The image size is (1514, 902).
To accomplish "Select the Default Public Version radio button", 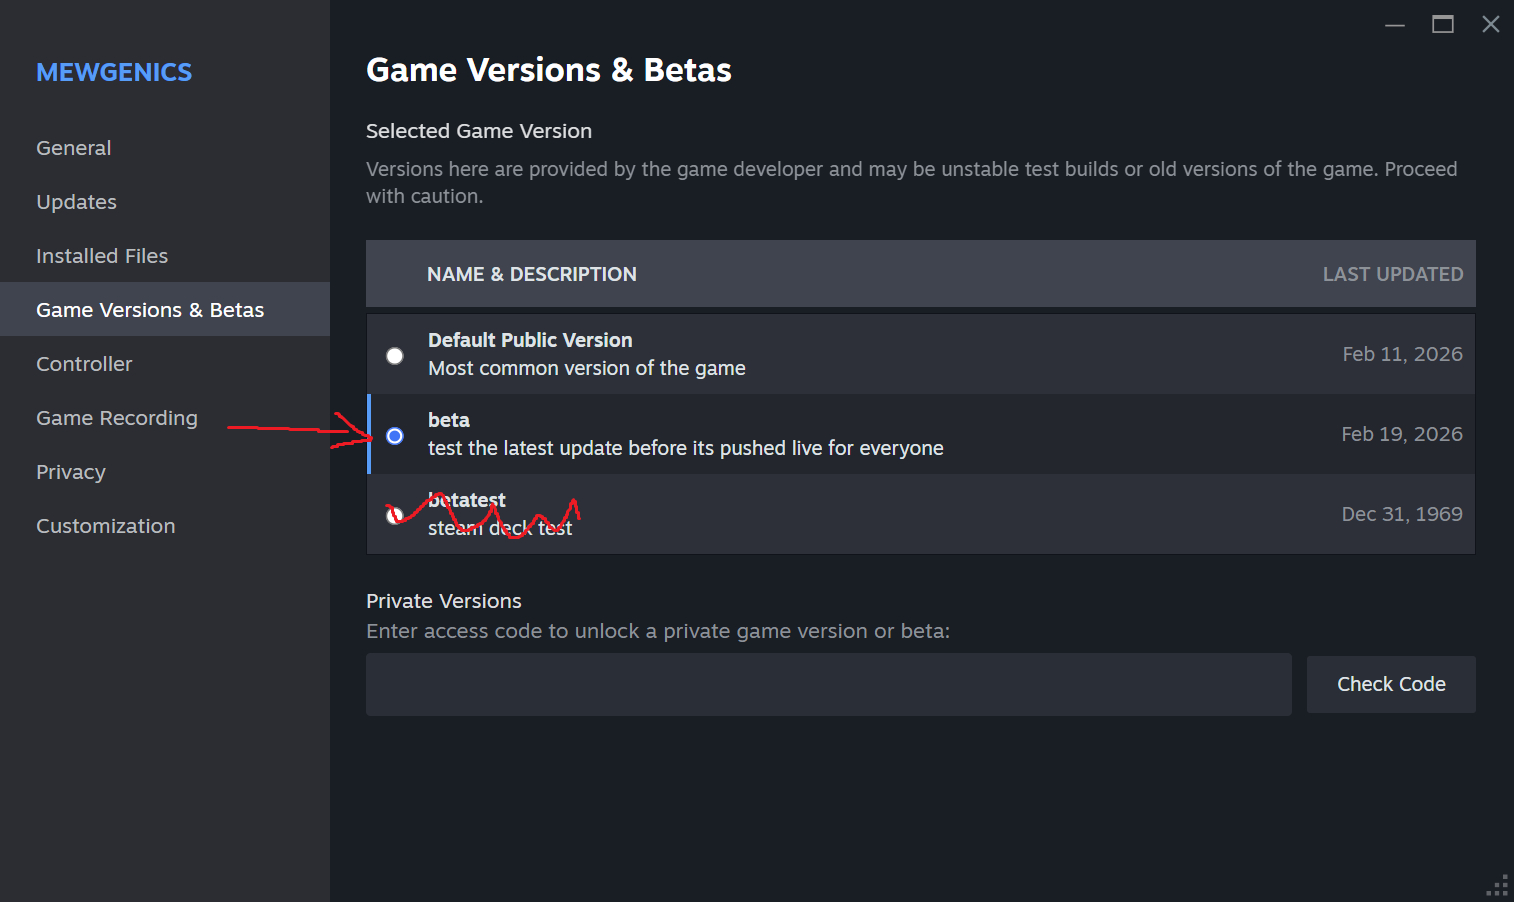I will pyautogui.click(x=395, y=356).
